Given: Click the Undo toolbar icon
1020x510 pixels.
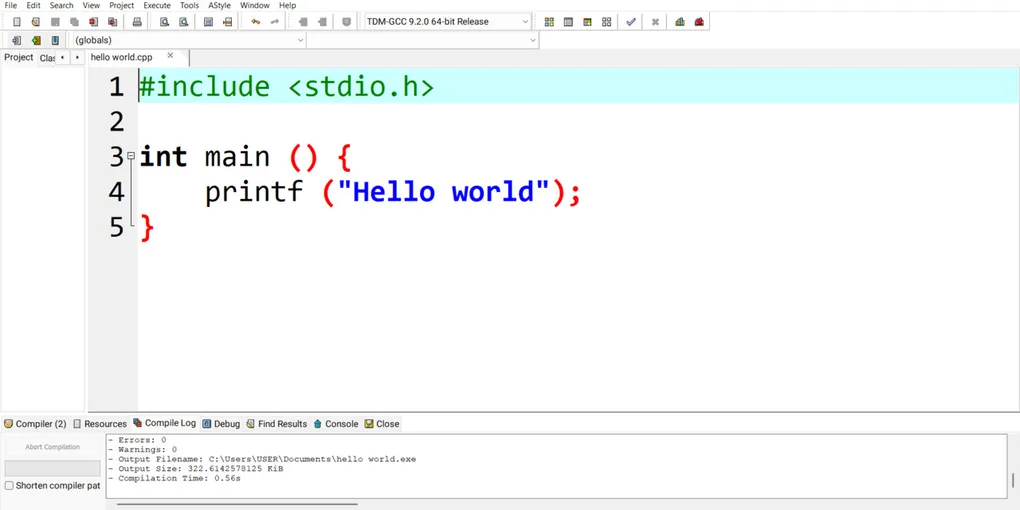Looking at the screenshot, I should [x=256, y=21].
